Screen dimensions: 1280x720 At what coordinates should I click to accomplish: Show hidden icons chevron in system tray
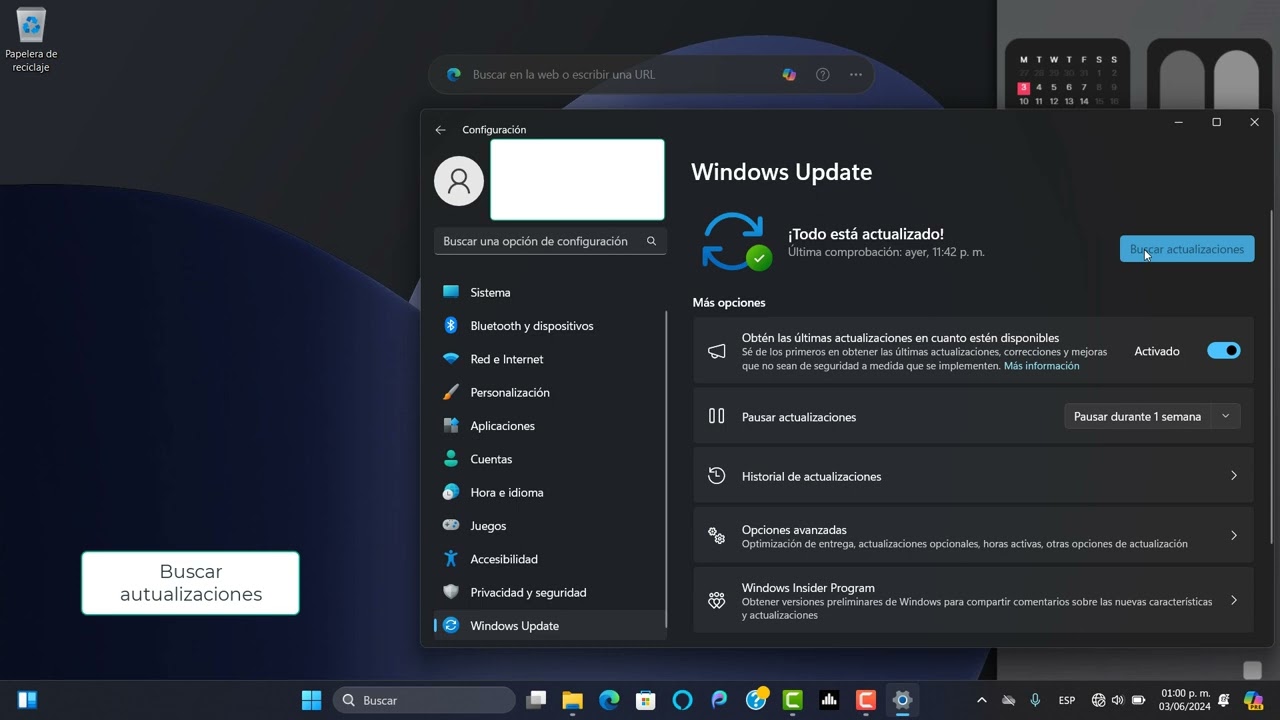click(981, 700)
